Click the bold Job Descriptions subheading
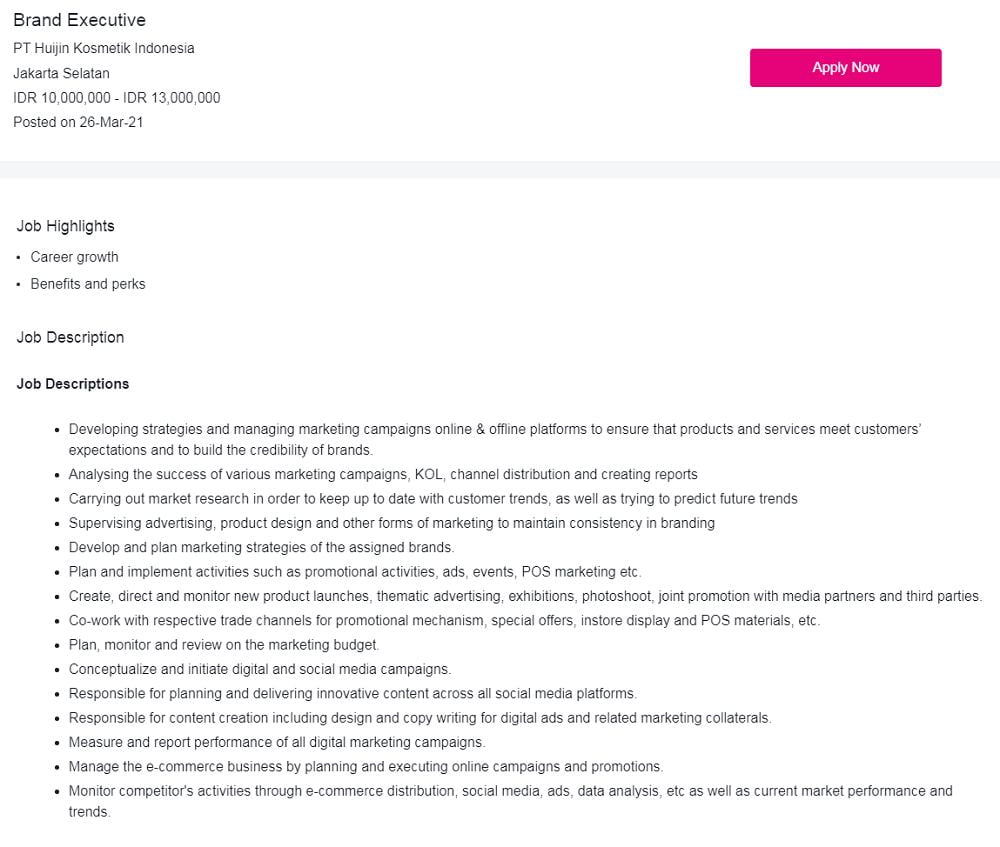1000x847 pixels. (x=73, y=384)
